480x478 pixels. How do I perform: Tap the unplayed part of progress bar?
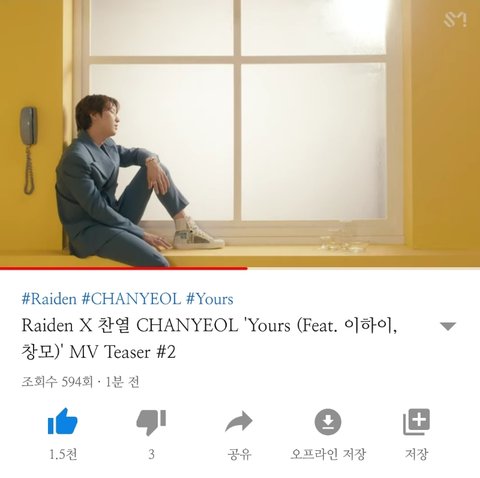[x=364, y=268]
